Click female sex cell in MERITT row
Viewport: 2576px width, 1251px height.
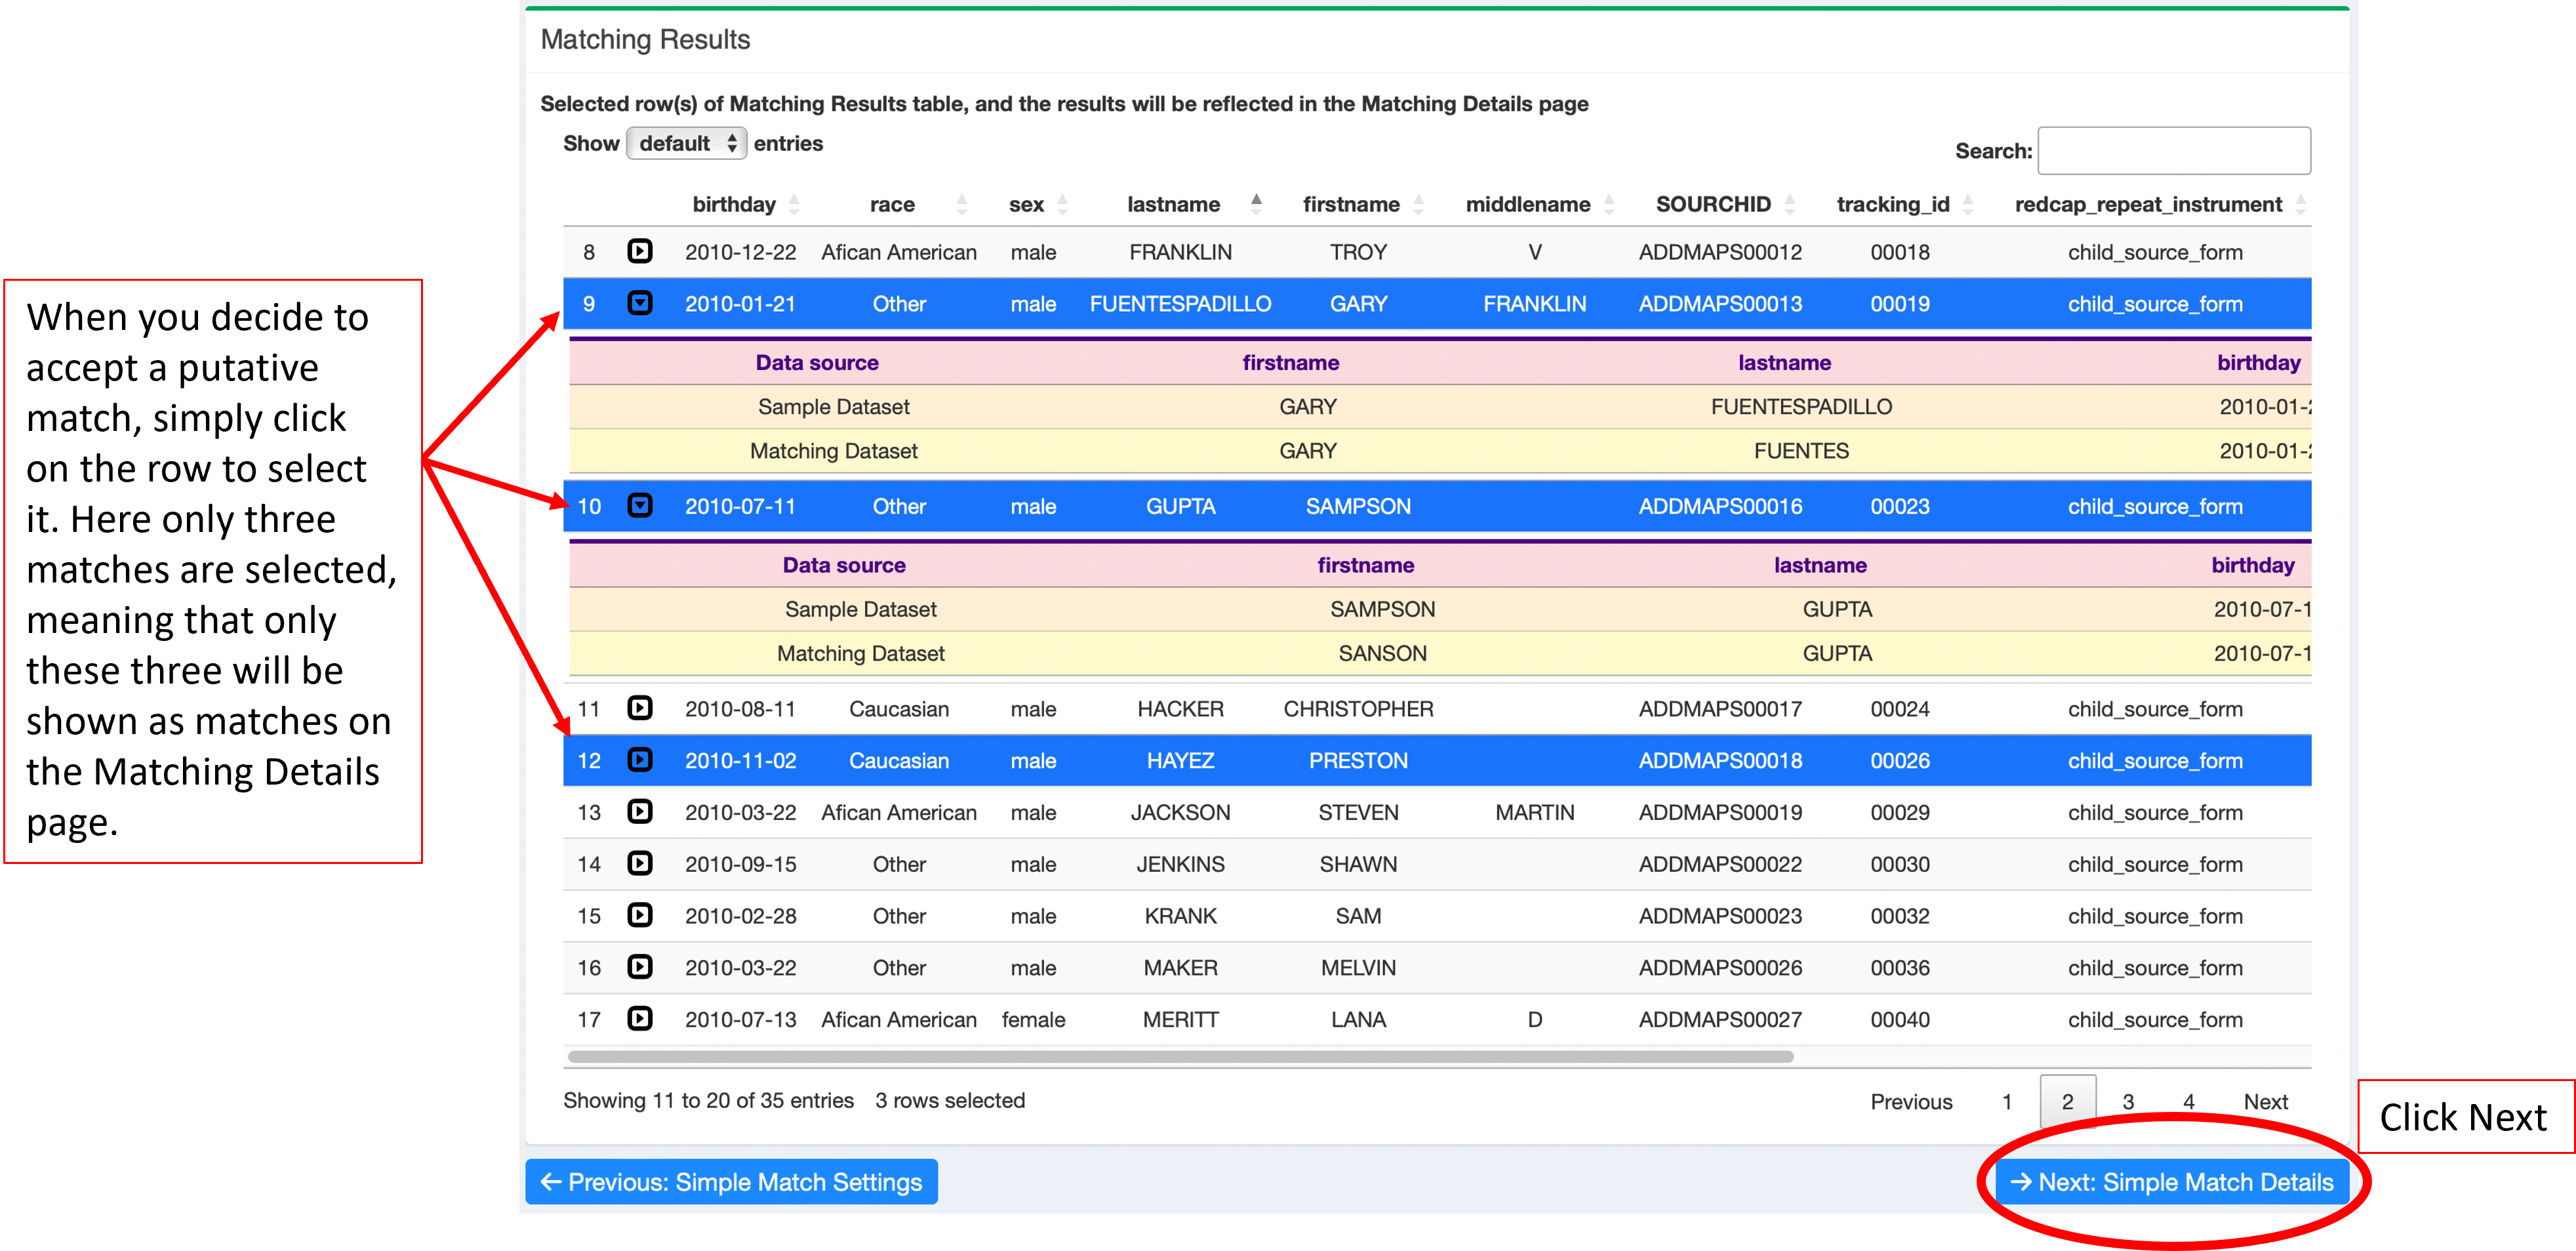[x=1033, y=1020]
